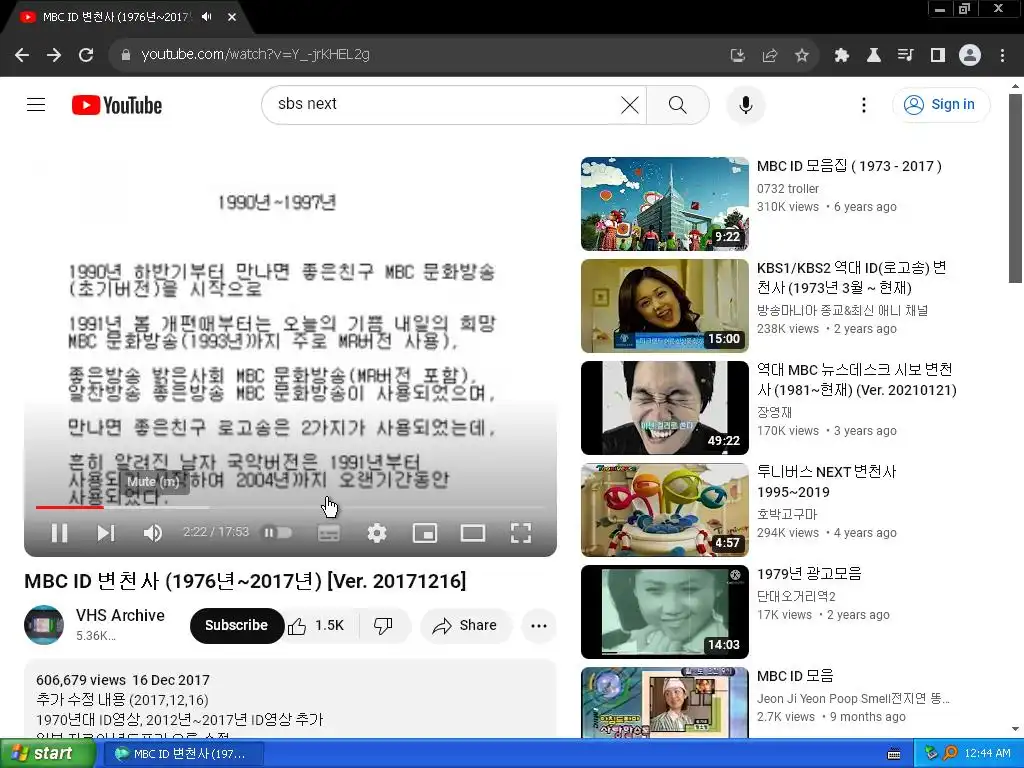Open browser profile avatar

click(x=970, y=56)
